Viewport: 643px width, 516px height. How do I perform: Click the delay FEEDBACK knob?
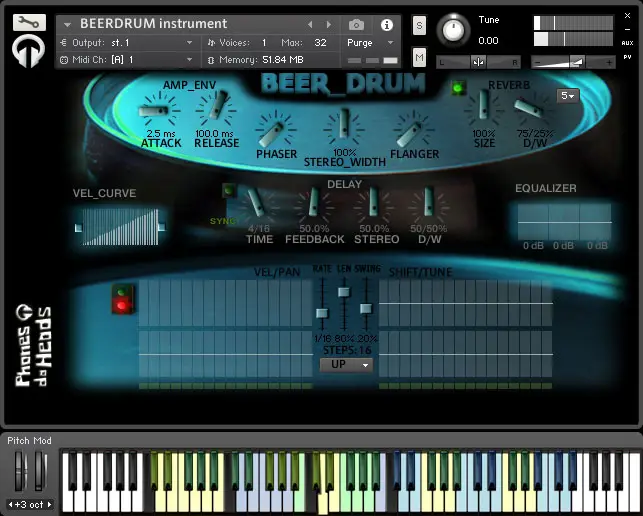point(313,204)
